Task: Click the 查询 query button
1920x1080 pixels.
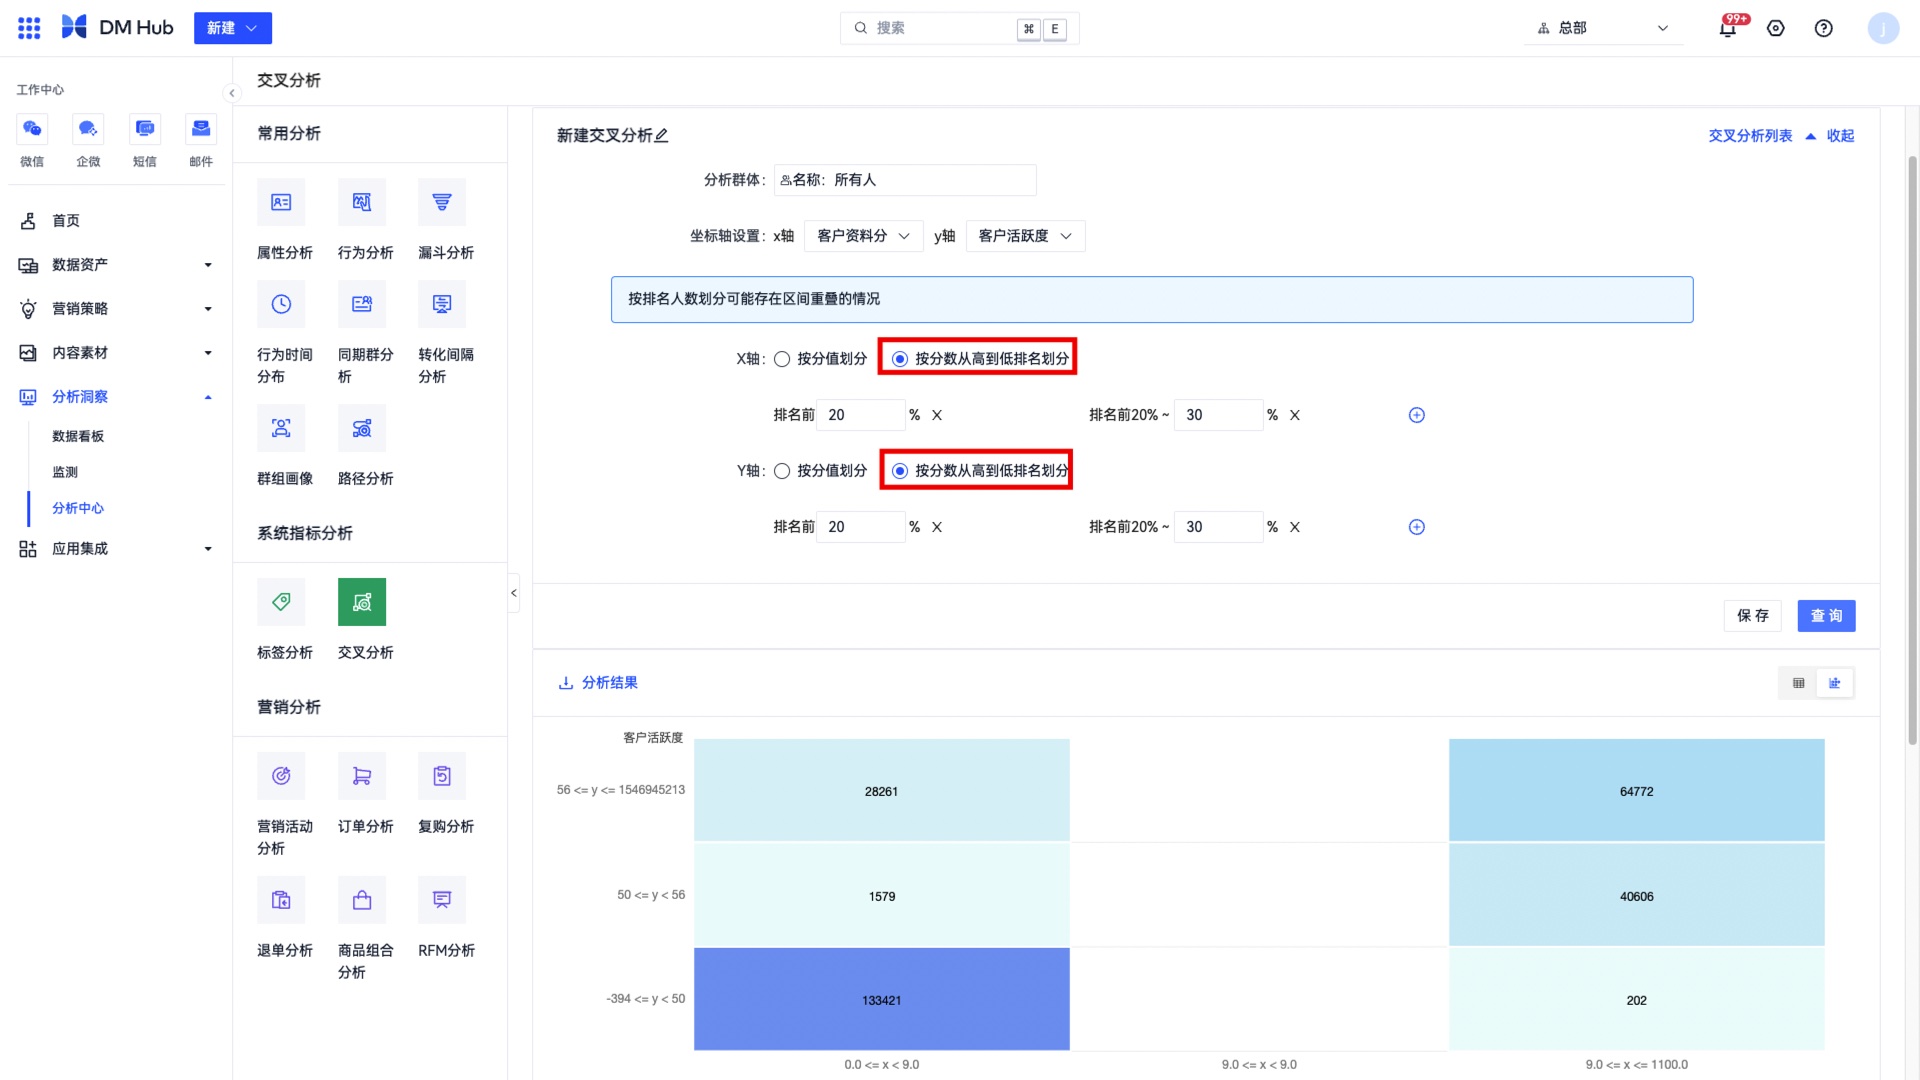Action: (1827, 616)
